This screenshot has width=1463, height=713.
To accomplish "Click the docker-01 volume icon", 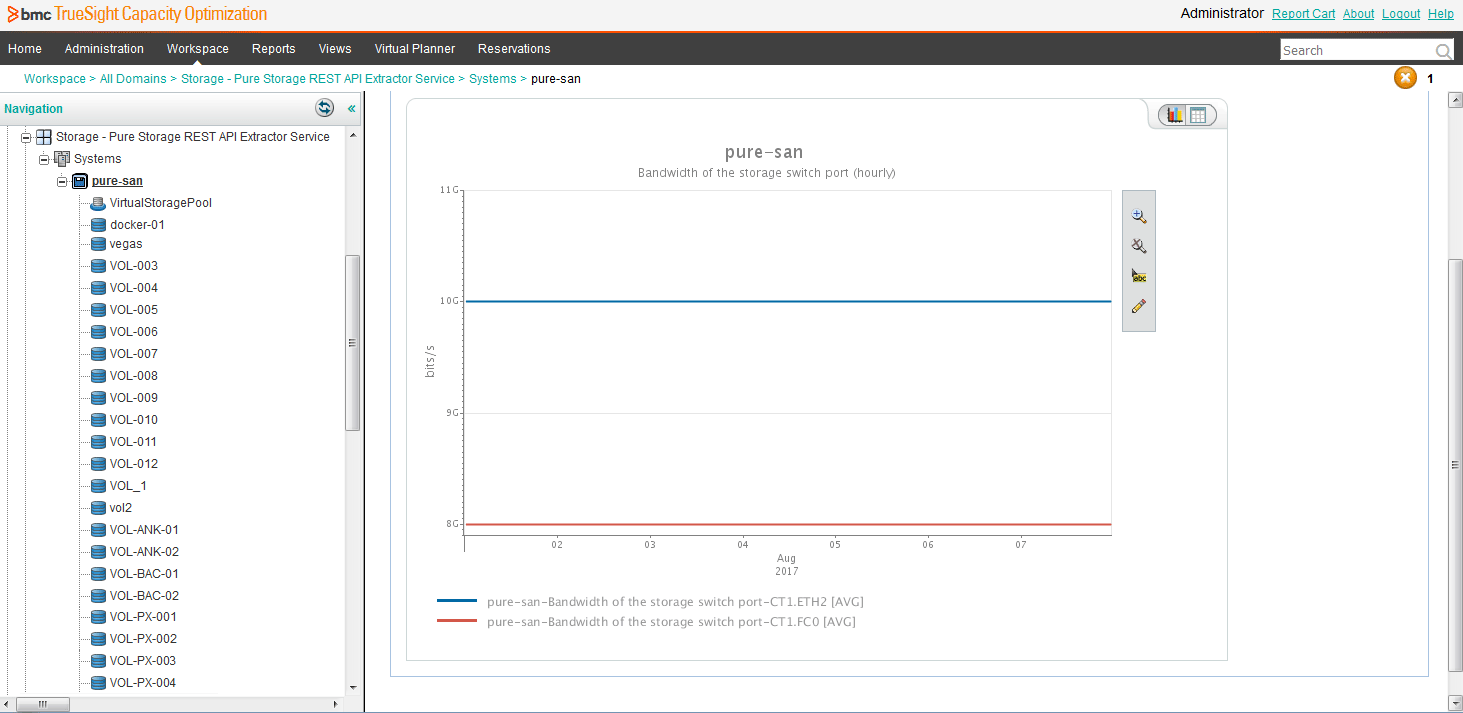I will tap(98, 225).
